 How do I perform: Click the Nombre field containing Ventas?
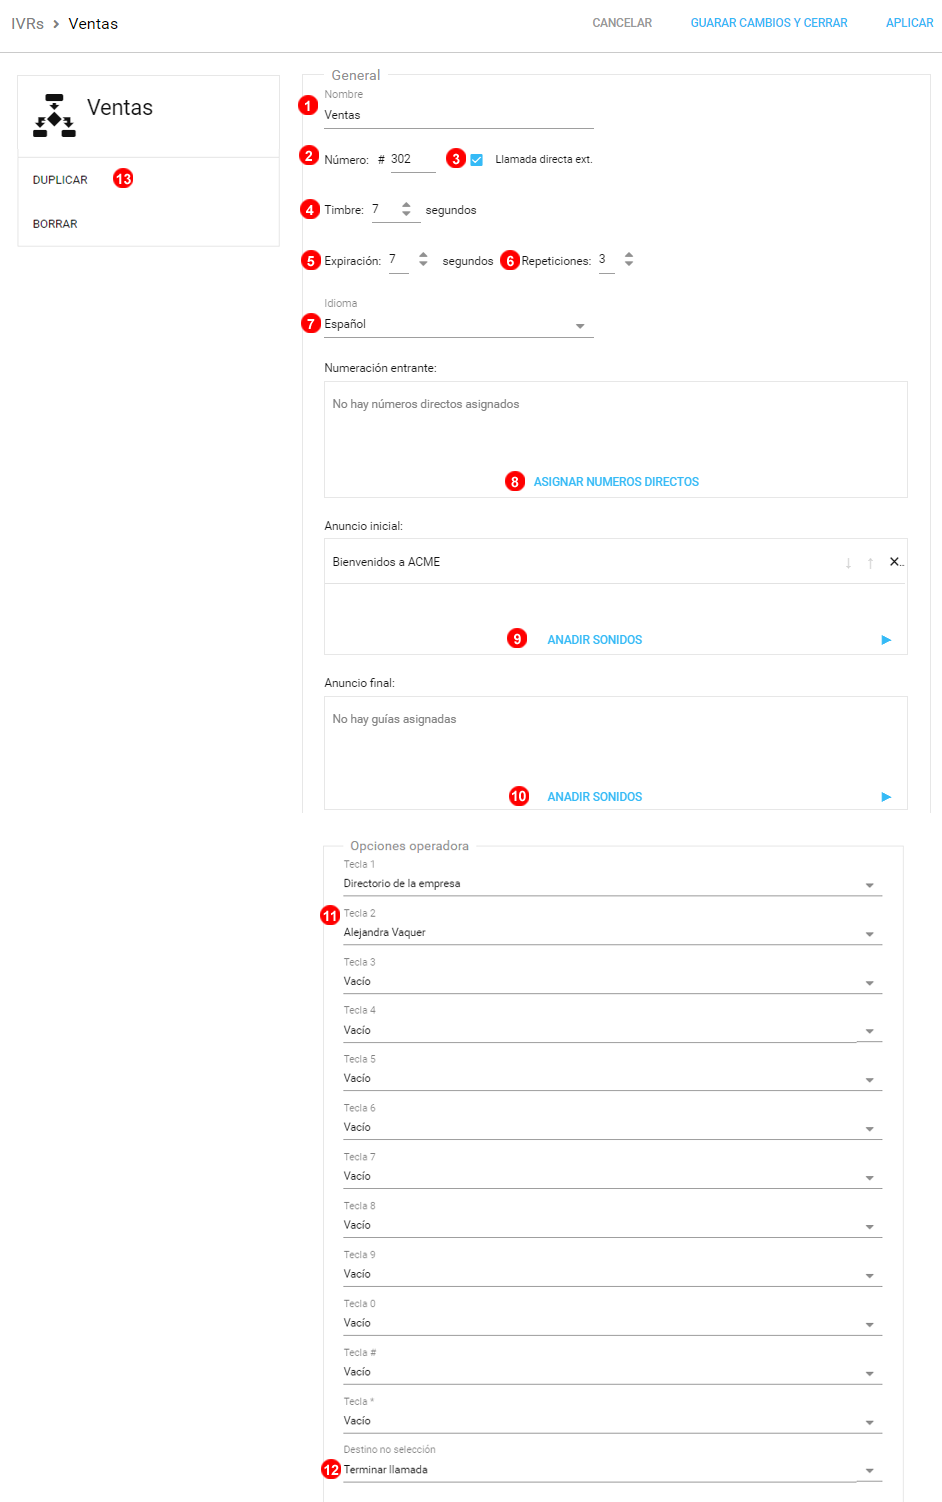(x=458, y=116)
